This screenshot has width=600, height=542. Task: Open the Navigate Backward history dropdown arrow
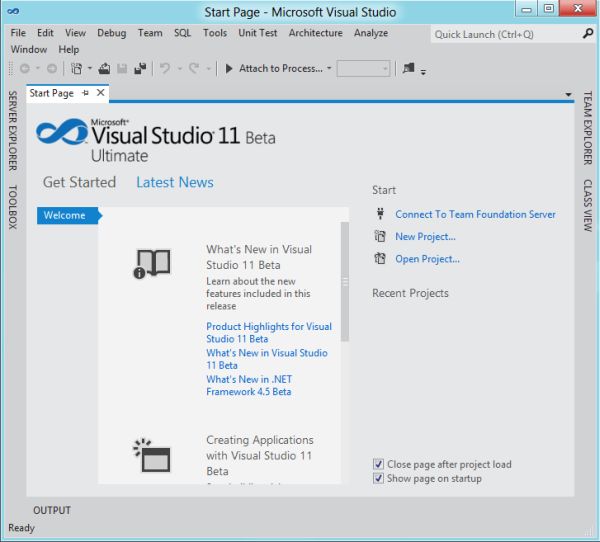click(x=38, y=69)
